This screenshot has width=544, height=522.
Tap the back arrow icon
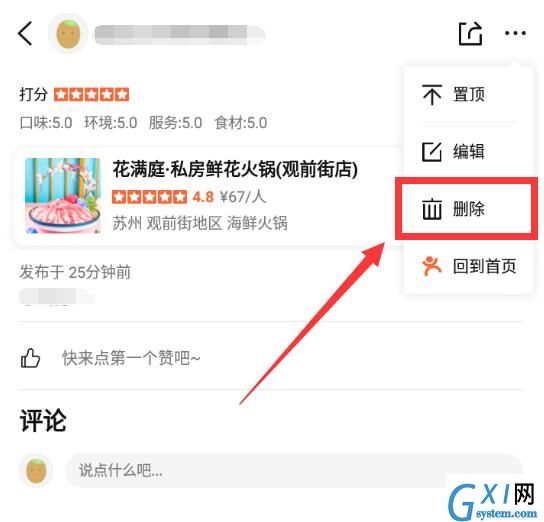click(x=25, y=34)
